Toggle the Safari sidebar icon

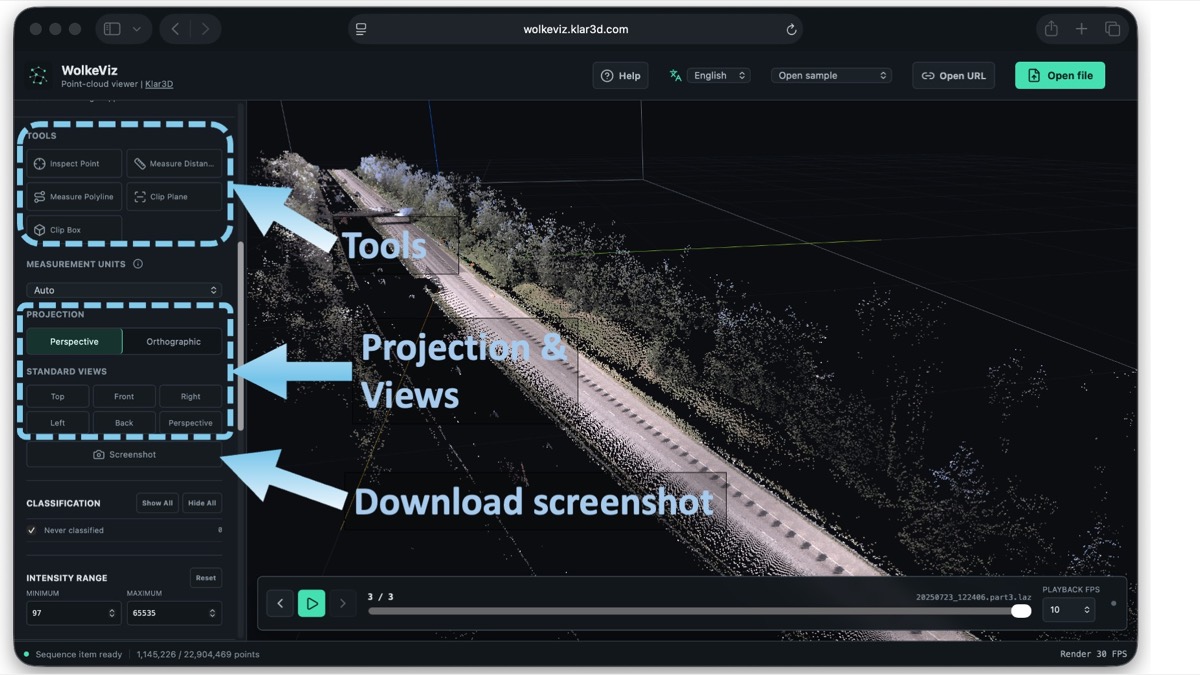click(x=112, y=29)
